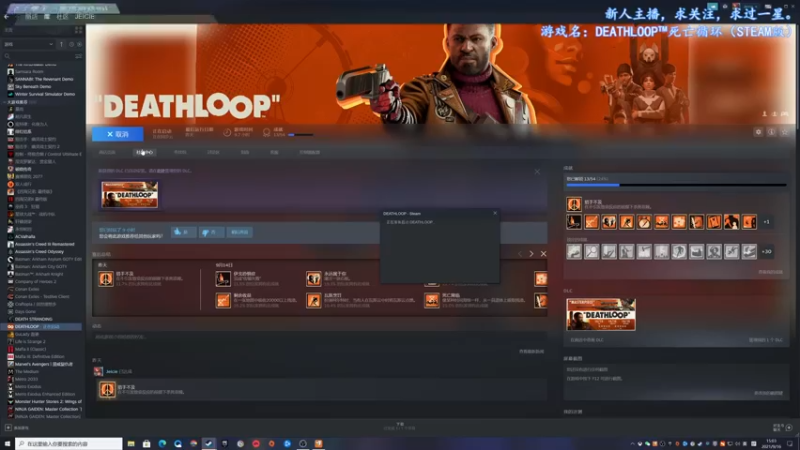The height and width of the screenshot is (450, 800).
Task: Click today's unlocked achievement icon in activity
Action: [x=106, y=279]
